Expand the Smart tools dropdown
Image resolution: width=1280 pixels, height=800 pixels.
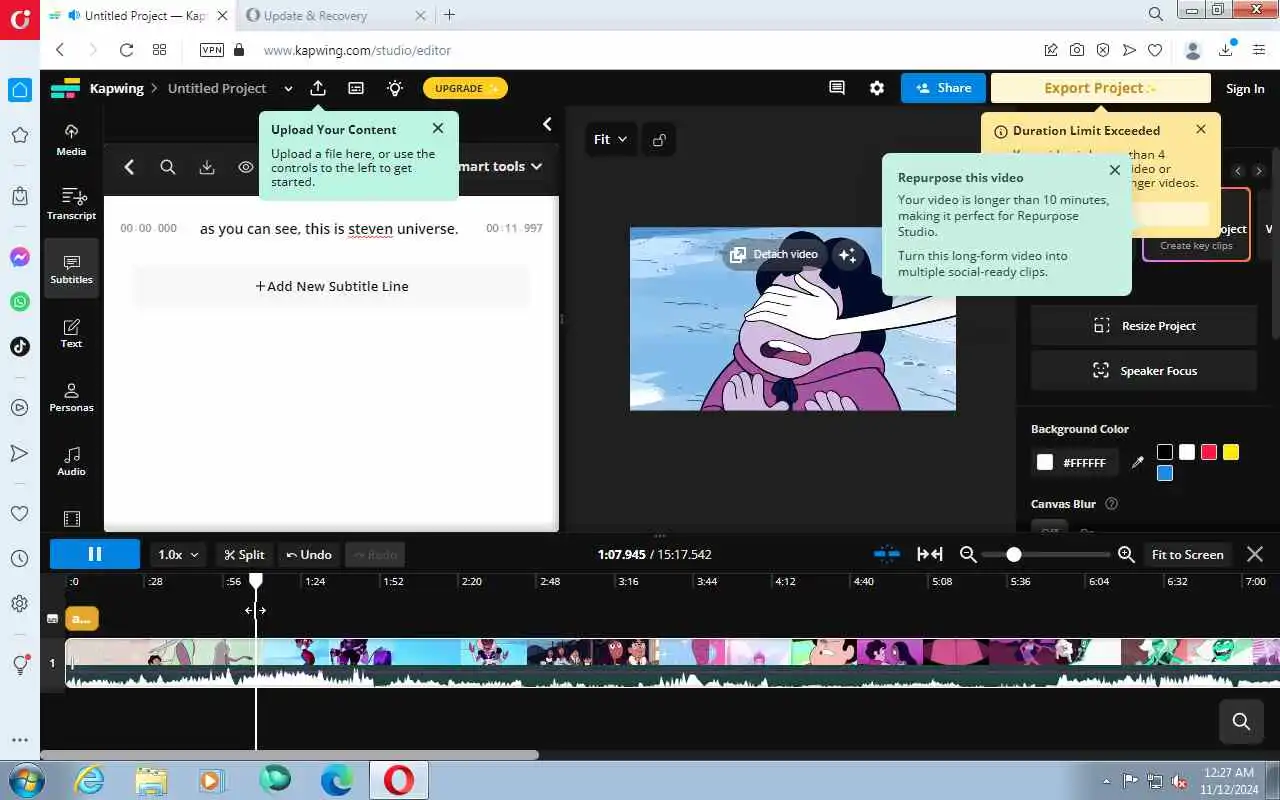click(x=500, y=167)
